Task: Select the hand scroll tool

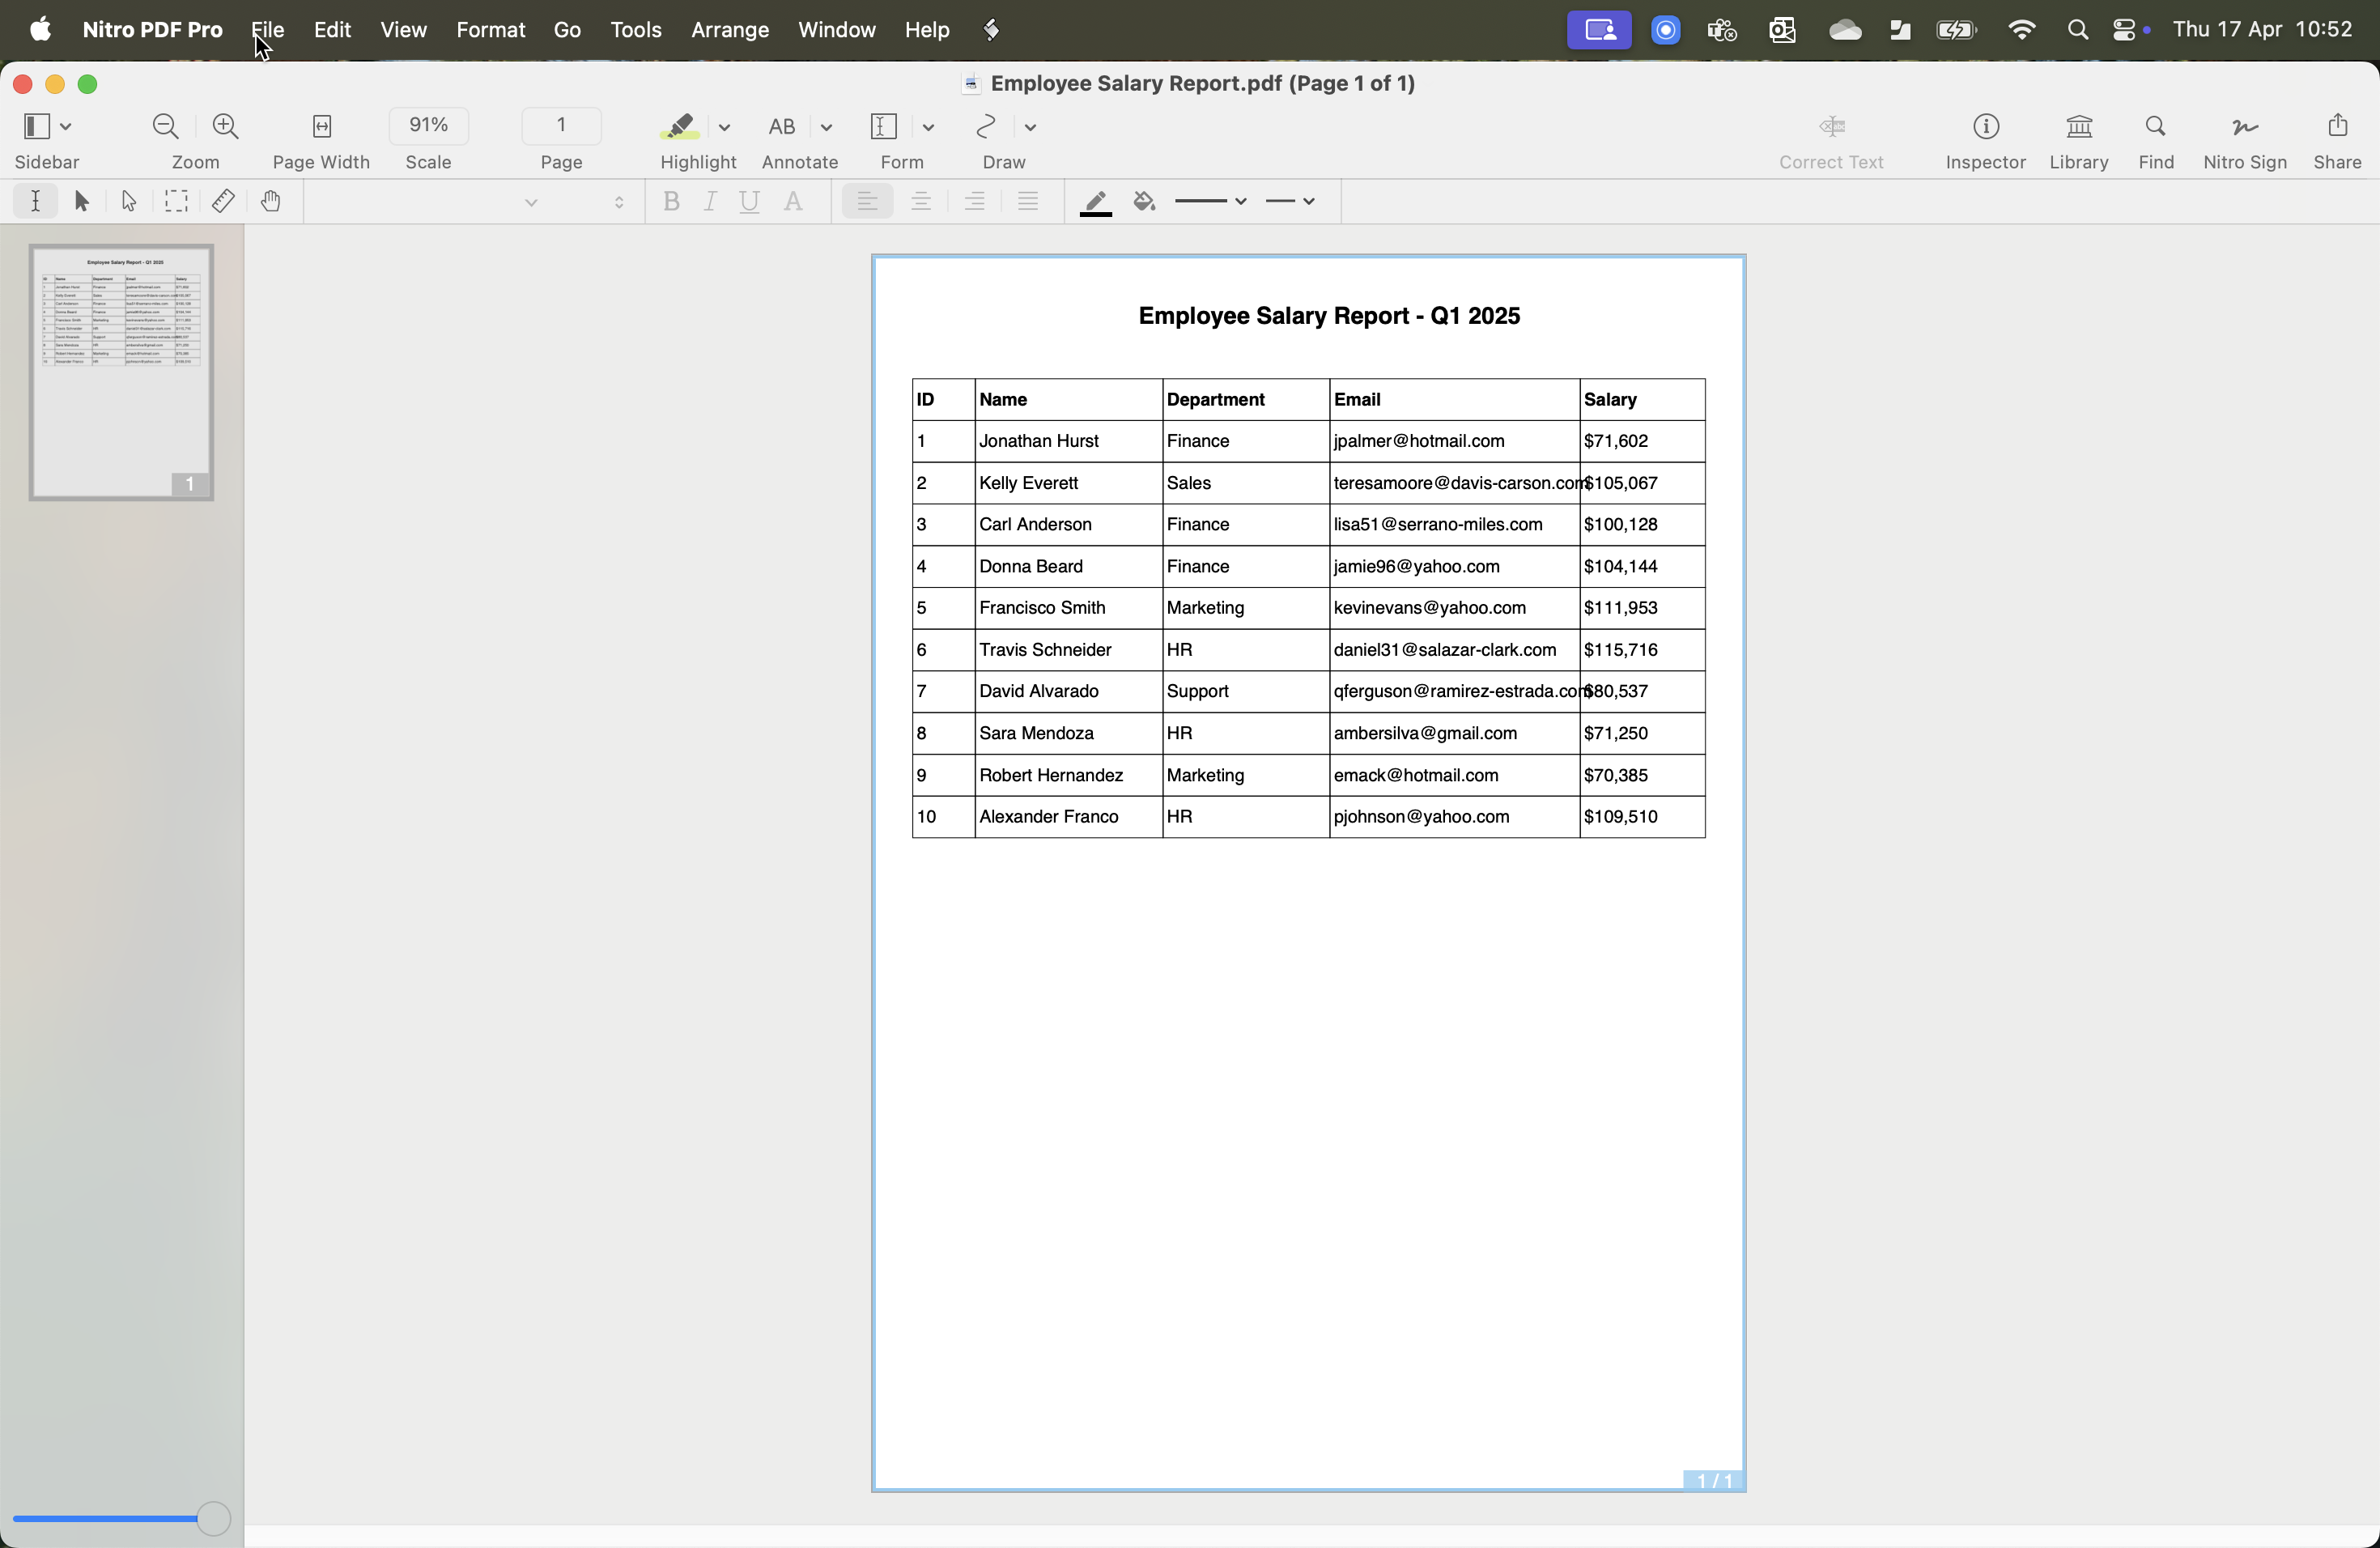Action: (x=270, y=201)
